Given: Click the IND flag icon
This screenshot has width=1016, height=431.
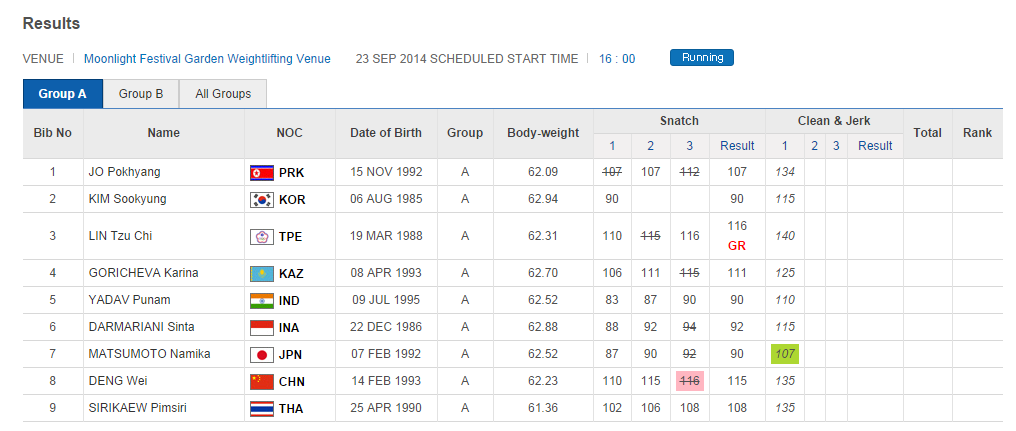Looking at the screenshot, I should [x=261, y=301].
